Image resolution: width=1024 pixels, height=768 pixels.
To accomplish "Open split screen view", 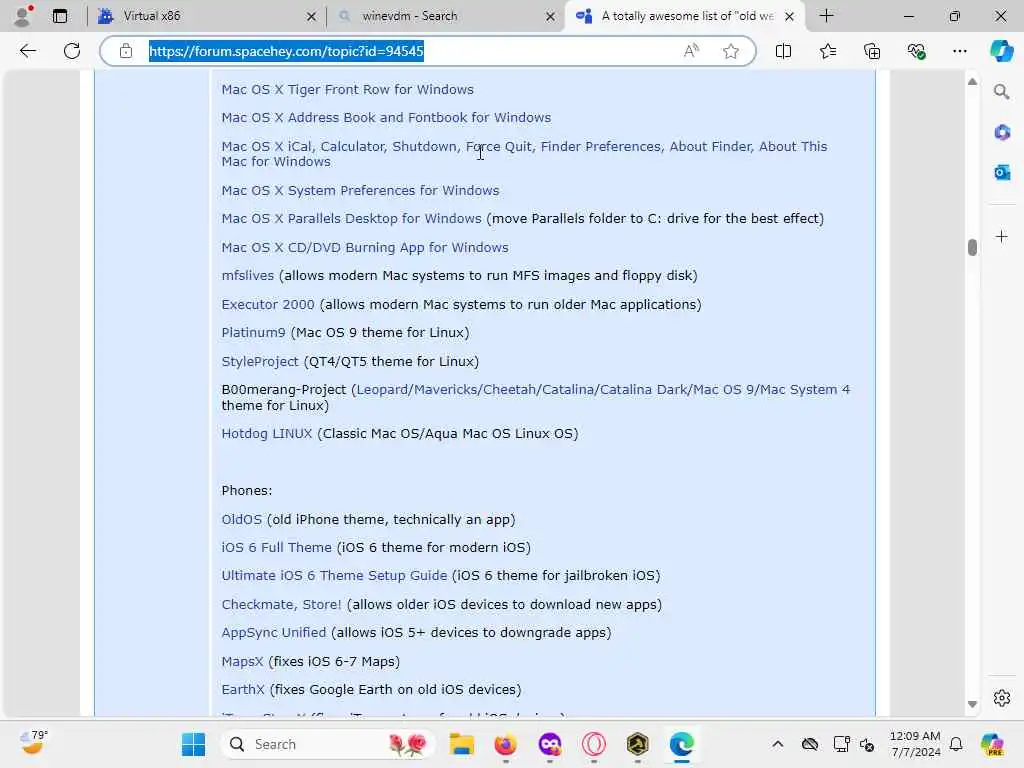I will point(783,51).
